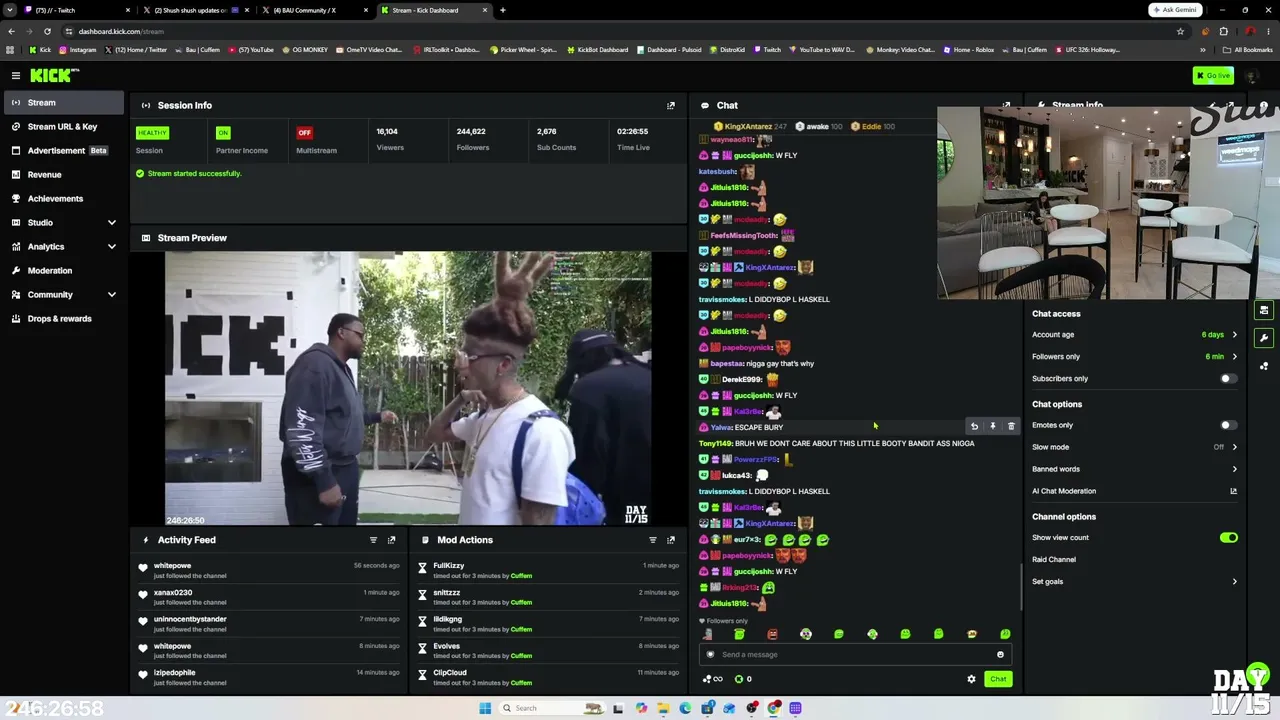Expand the Analytics sidebar section

pos(112,247)
